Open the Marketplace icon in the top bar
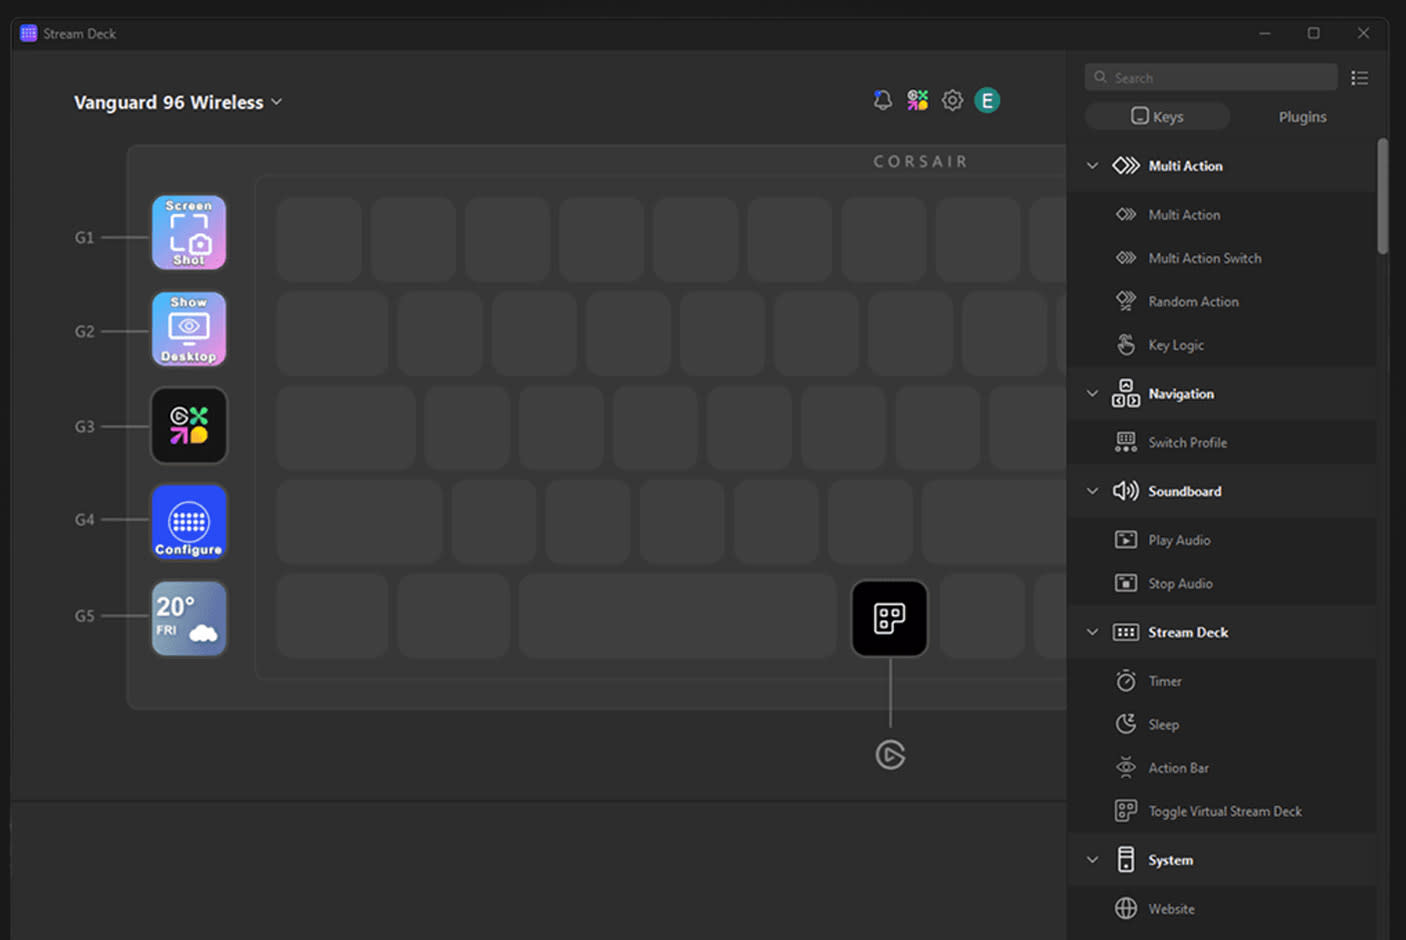The width and height of the screenshot is (1406, 940). pos(917,100)
